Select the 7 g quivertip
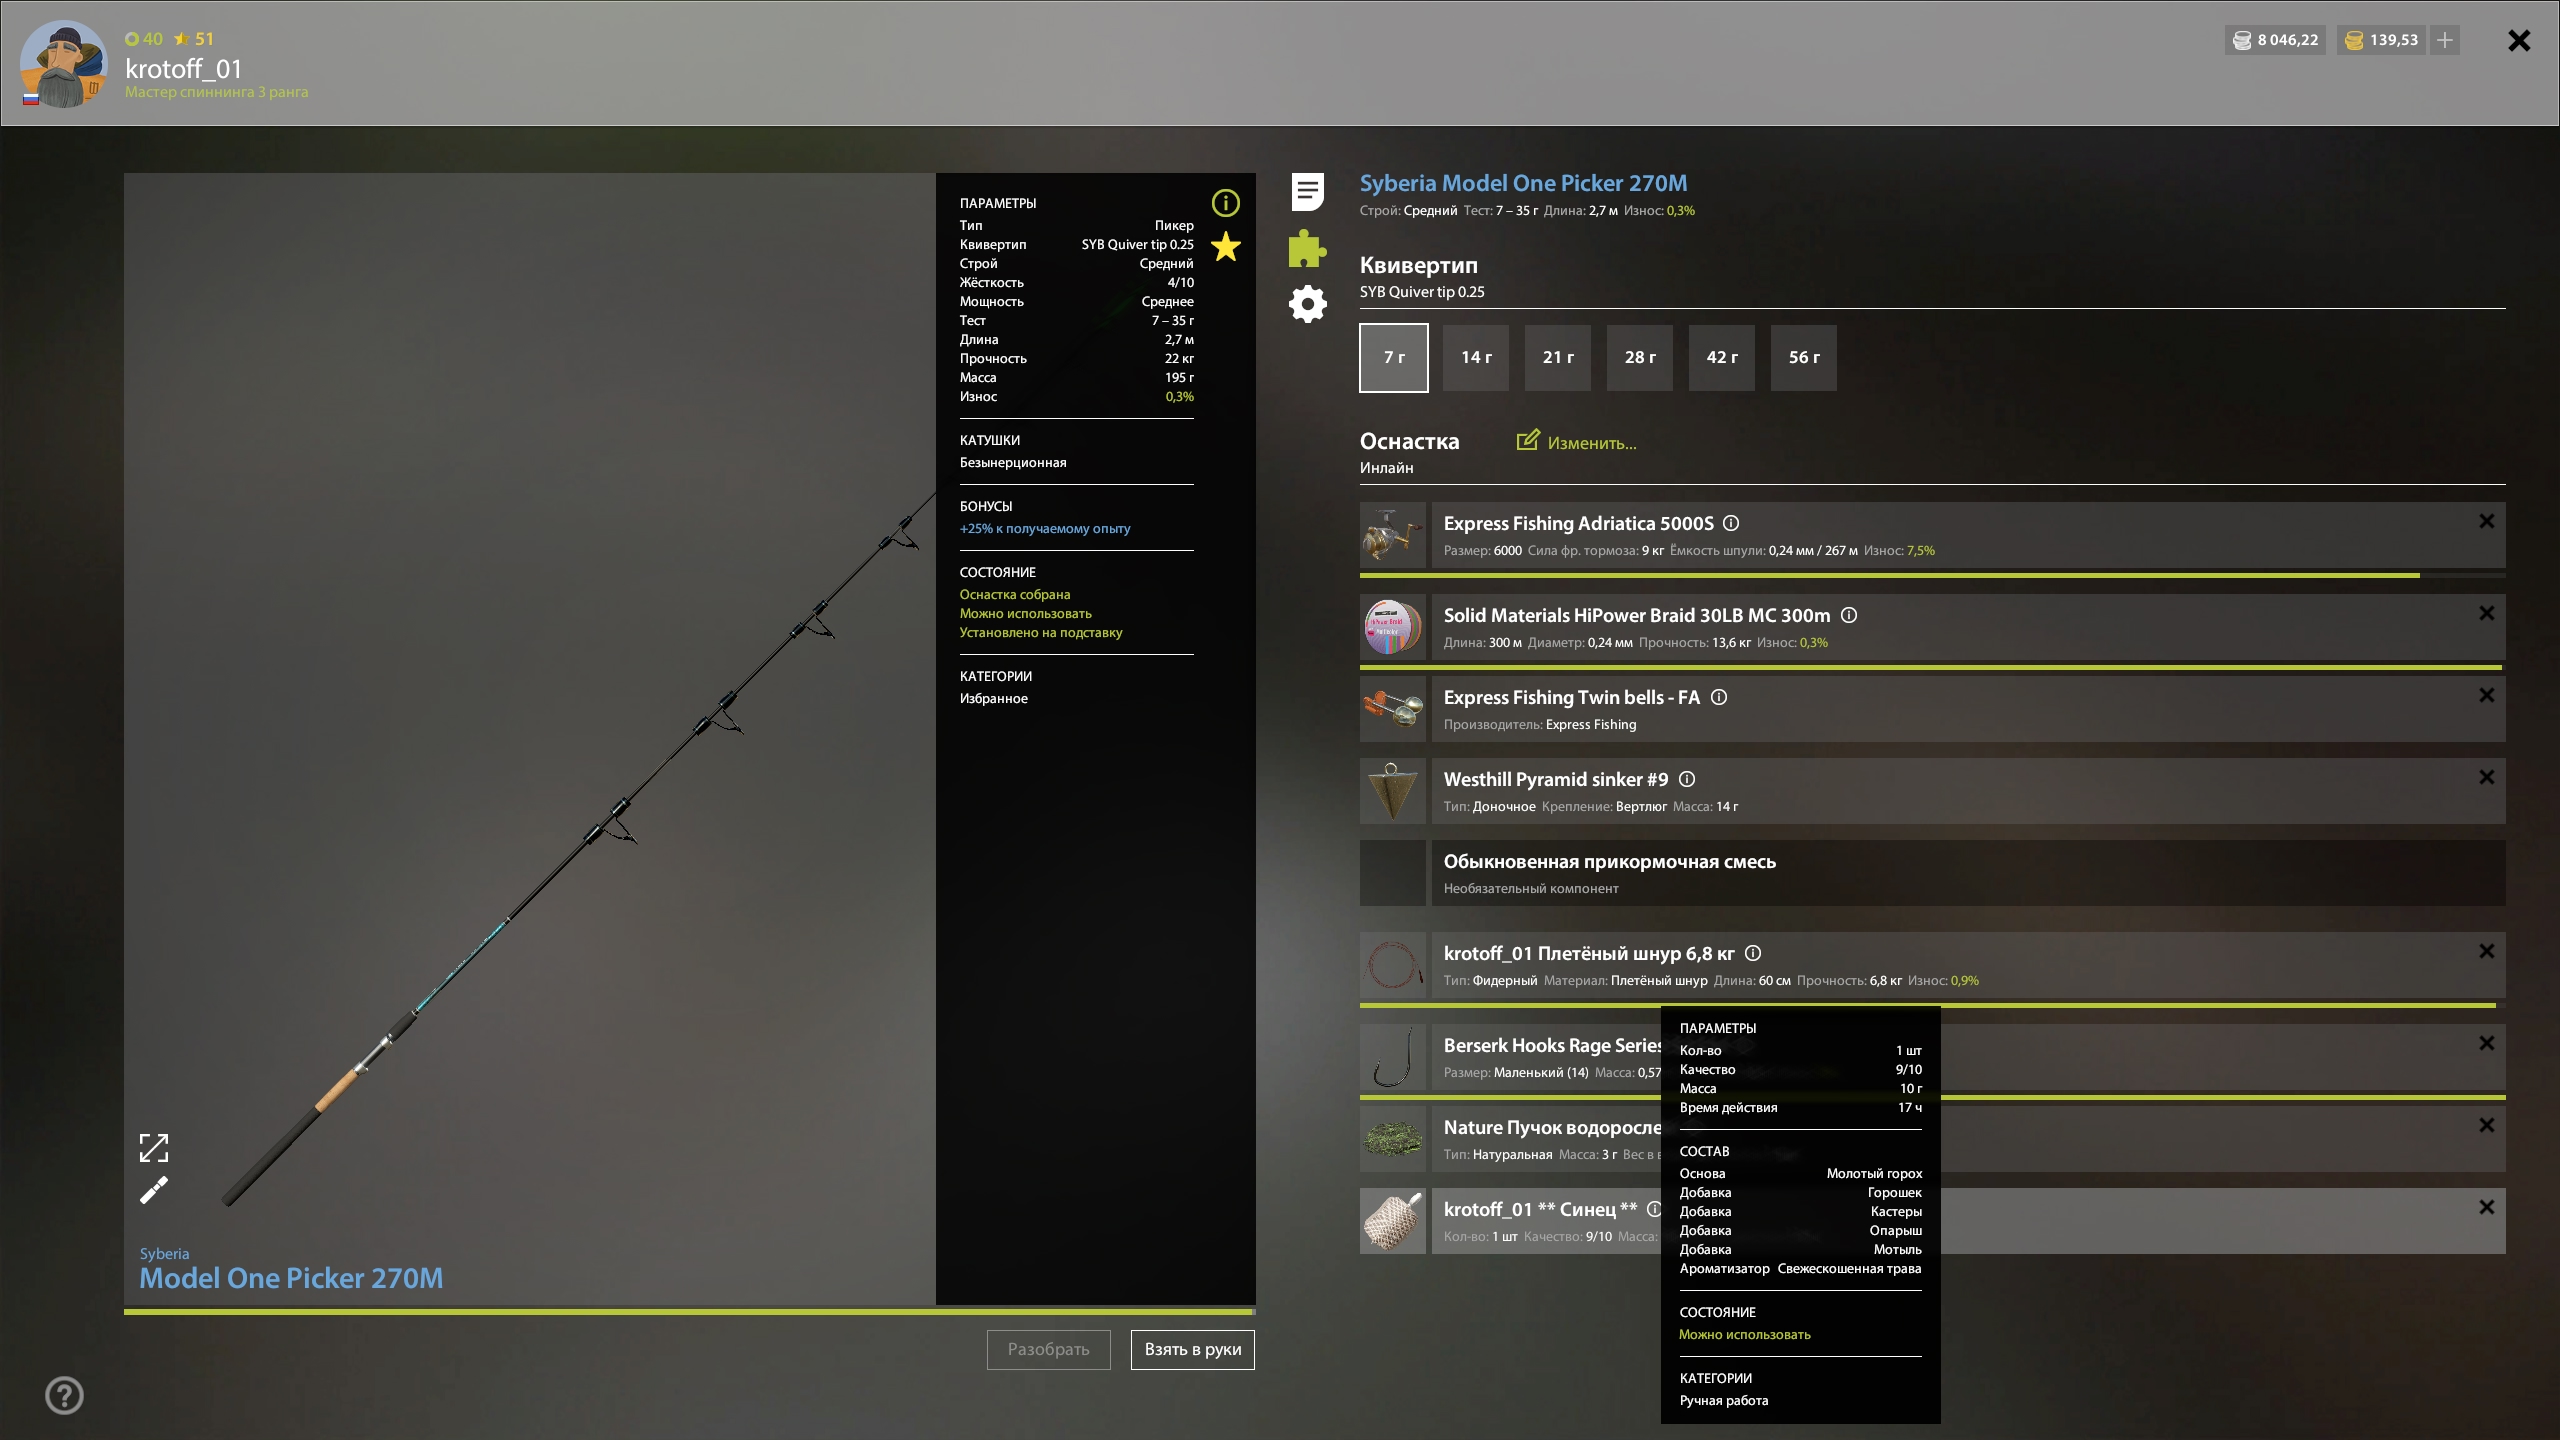Image resolution: width=2560 pixels, height=1440 pixels. coord(1394,357)
